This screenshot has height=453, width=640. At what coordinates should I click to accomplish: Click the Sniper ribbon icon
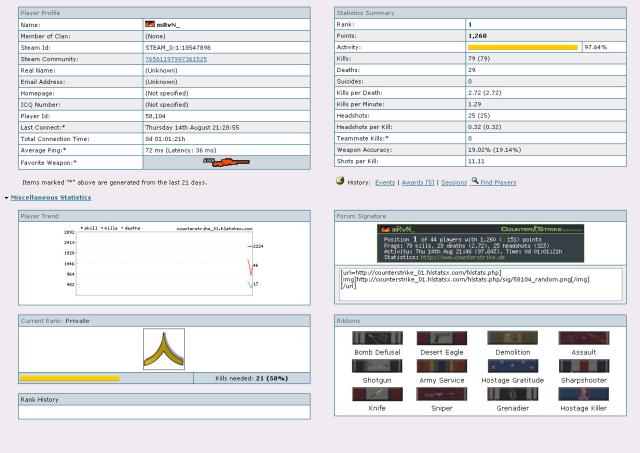[441, 394]
